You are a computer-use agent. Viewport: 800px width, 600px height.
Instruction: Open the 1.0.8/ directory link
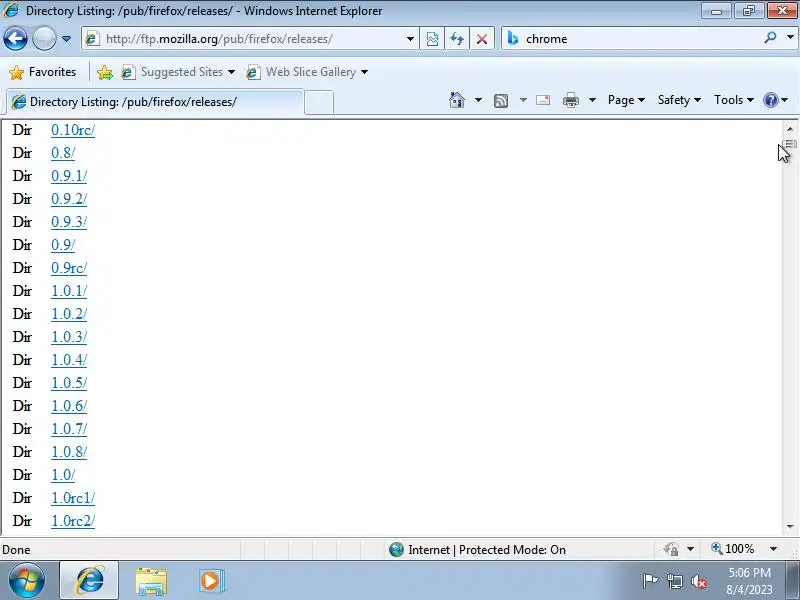click(x=69, y=452)
